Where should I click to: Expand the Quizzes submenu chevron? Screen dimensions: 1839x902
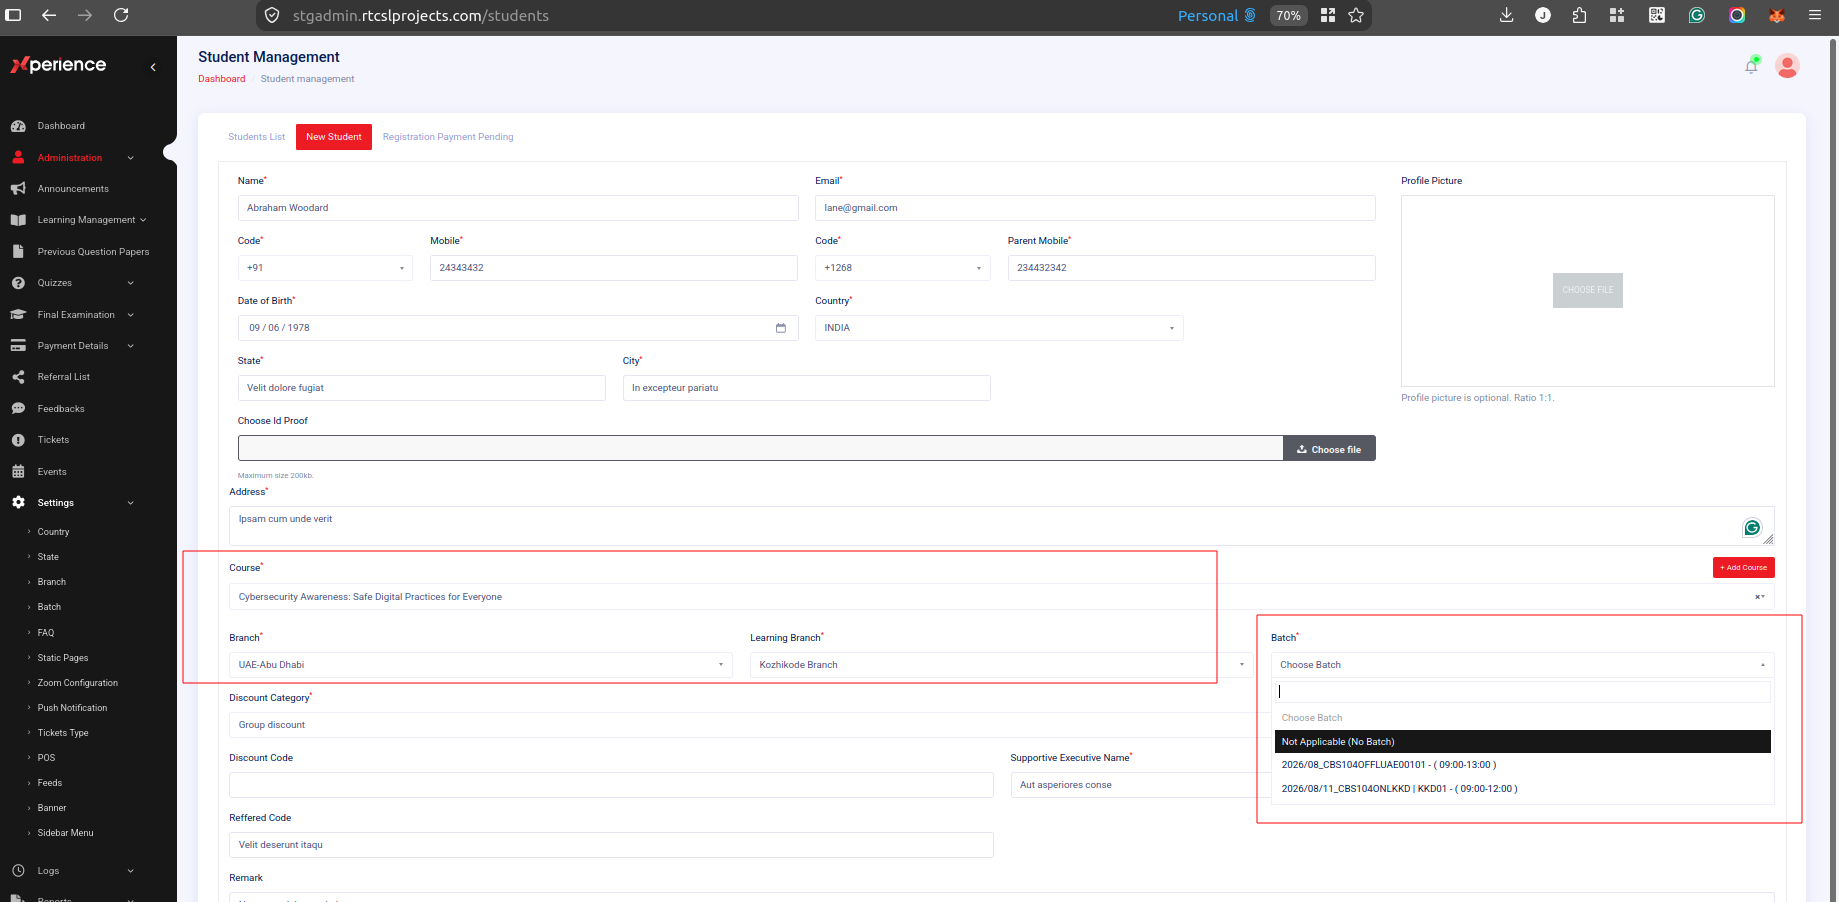click(130, 283)
